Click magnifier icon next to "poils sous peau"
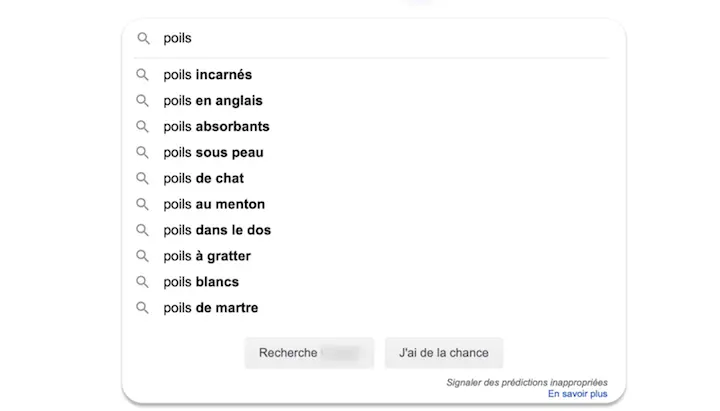 coord(143,153)
